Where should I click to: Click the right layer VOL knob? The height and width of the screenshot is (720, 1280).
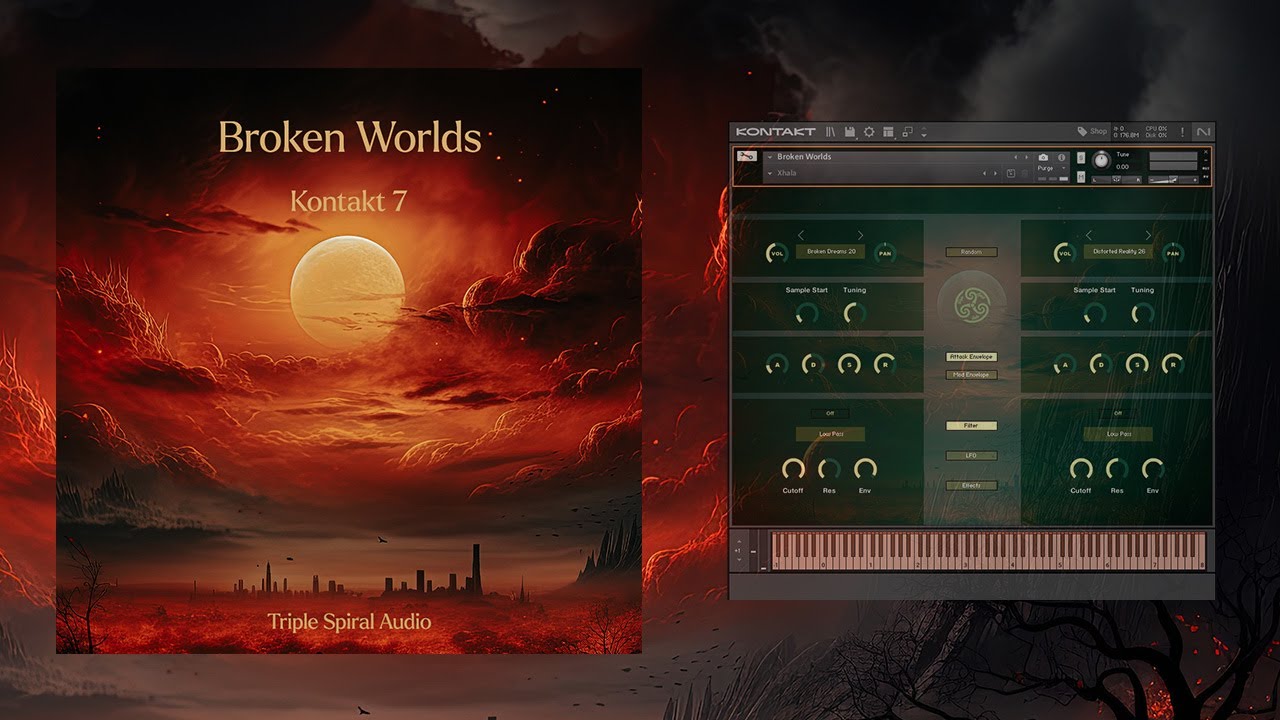click(1065, 254)
